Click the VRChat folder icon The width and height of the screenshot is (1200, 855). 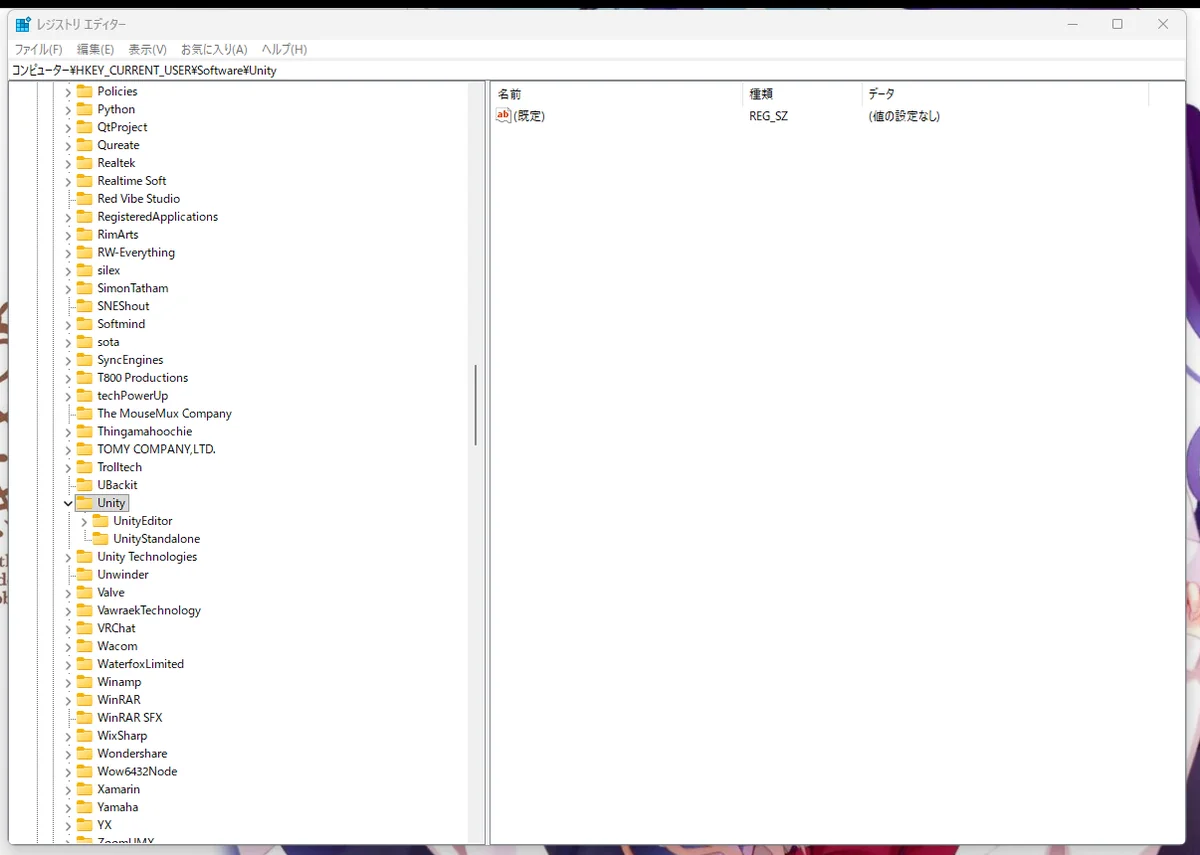84,628
